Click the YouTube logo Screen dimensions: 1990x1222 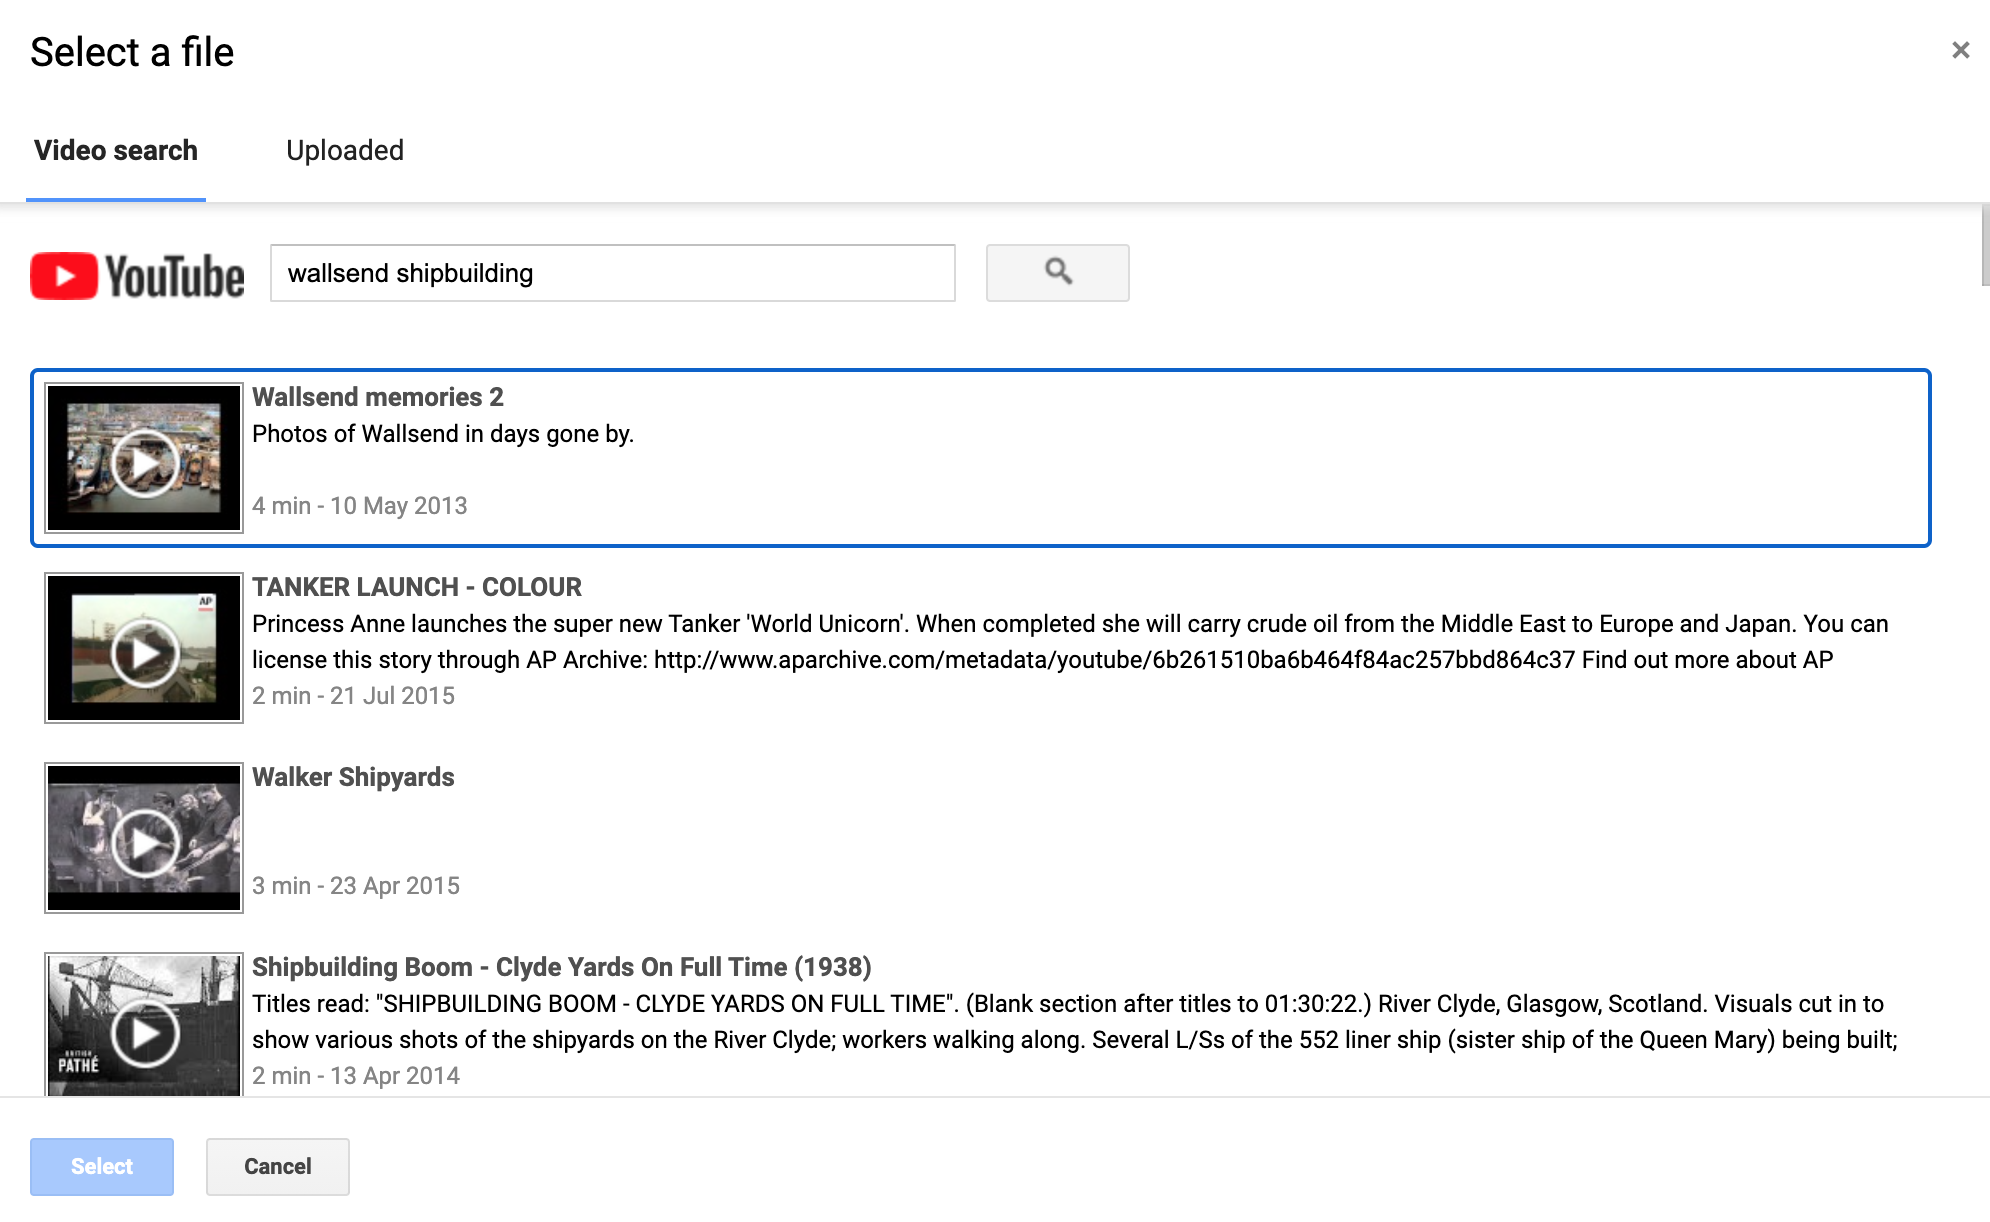[137, 275]
